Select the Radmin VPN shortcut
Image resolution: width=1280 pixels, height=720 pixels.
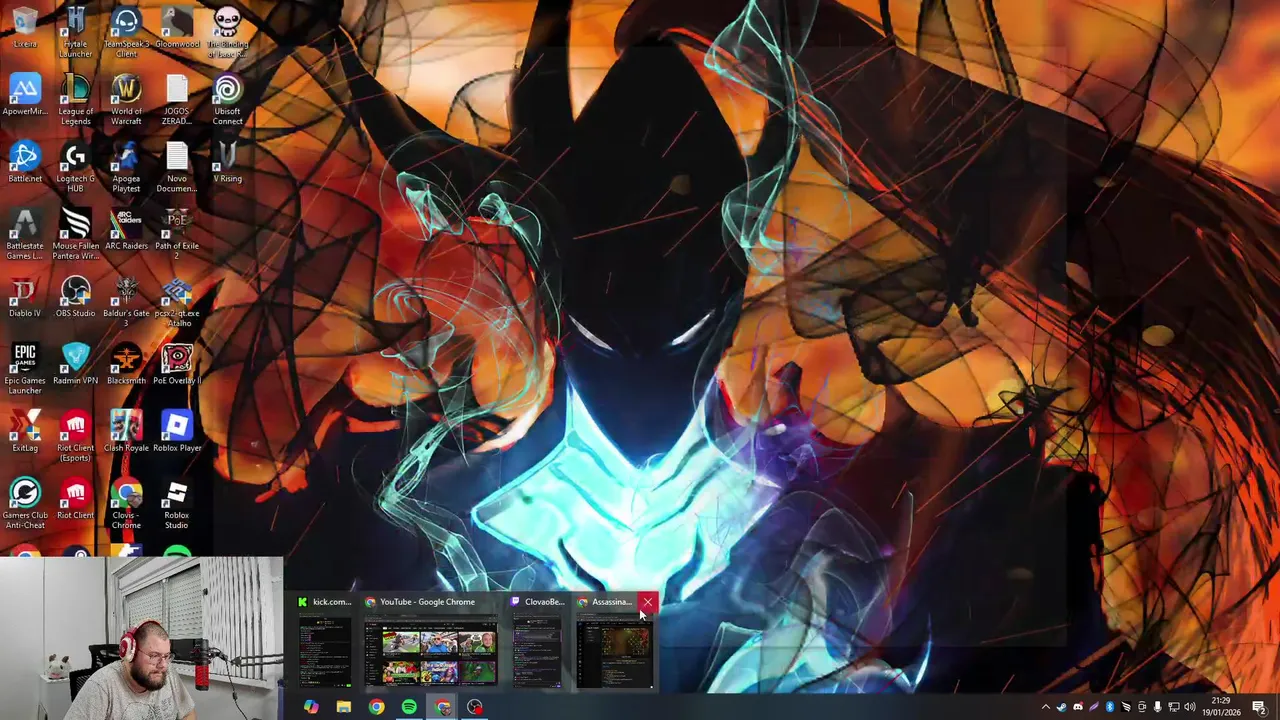(75, 363)
